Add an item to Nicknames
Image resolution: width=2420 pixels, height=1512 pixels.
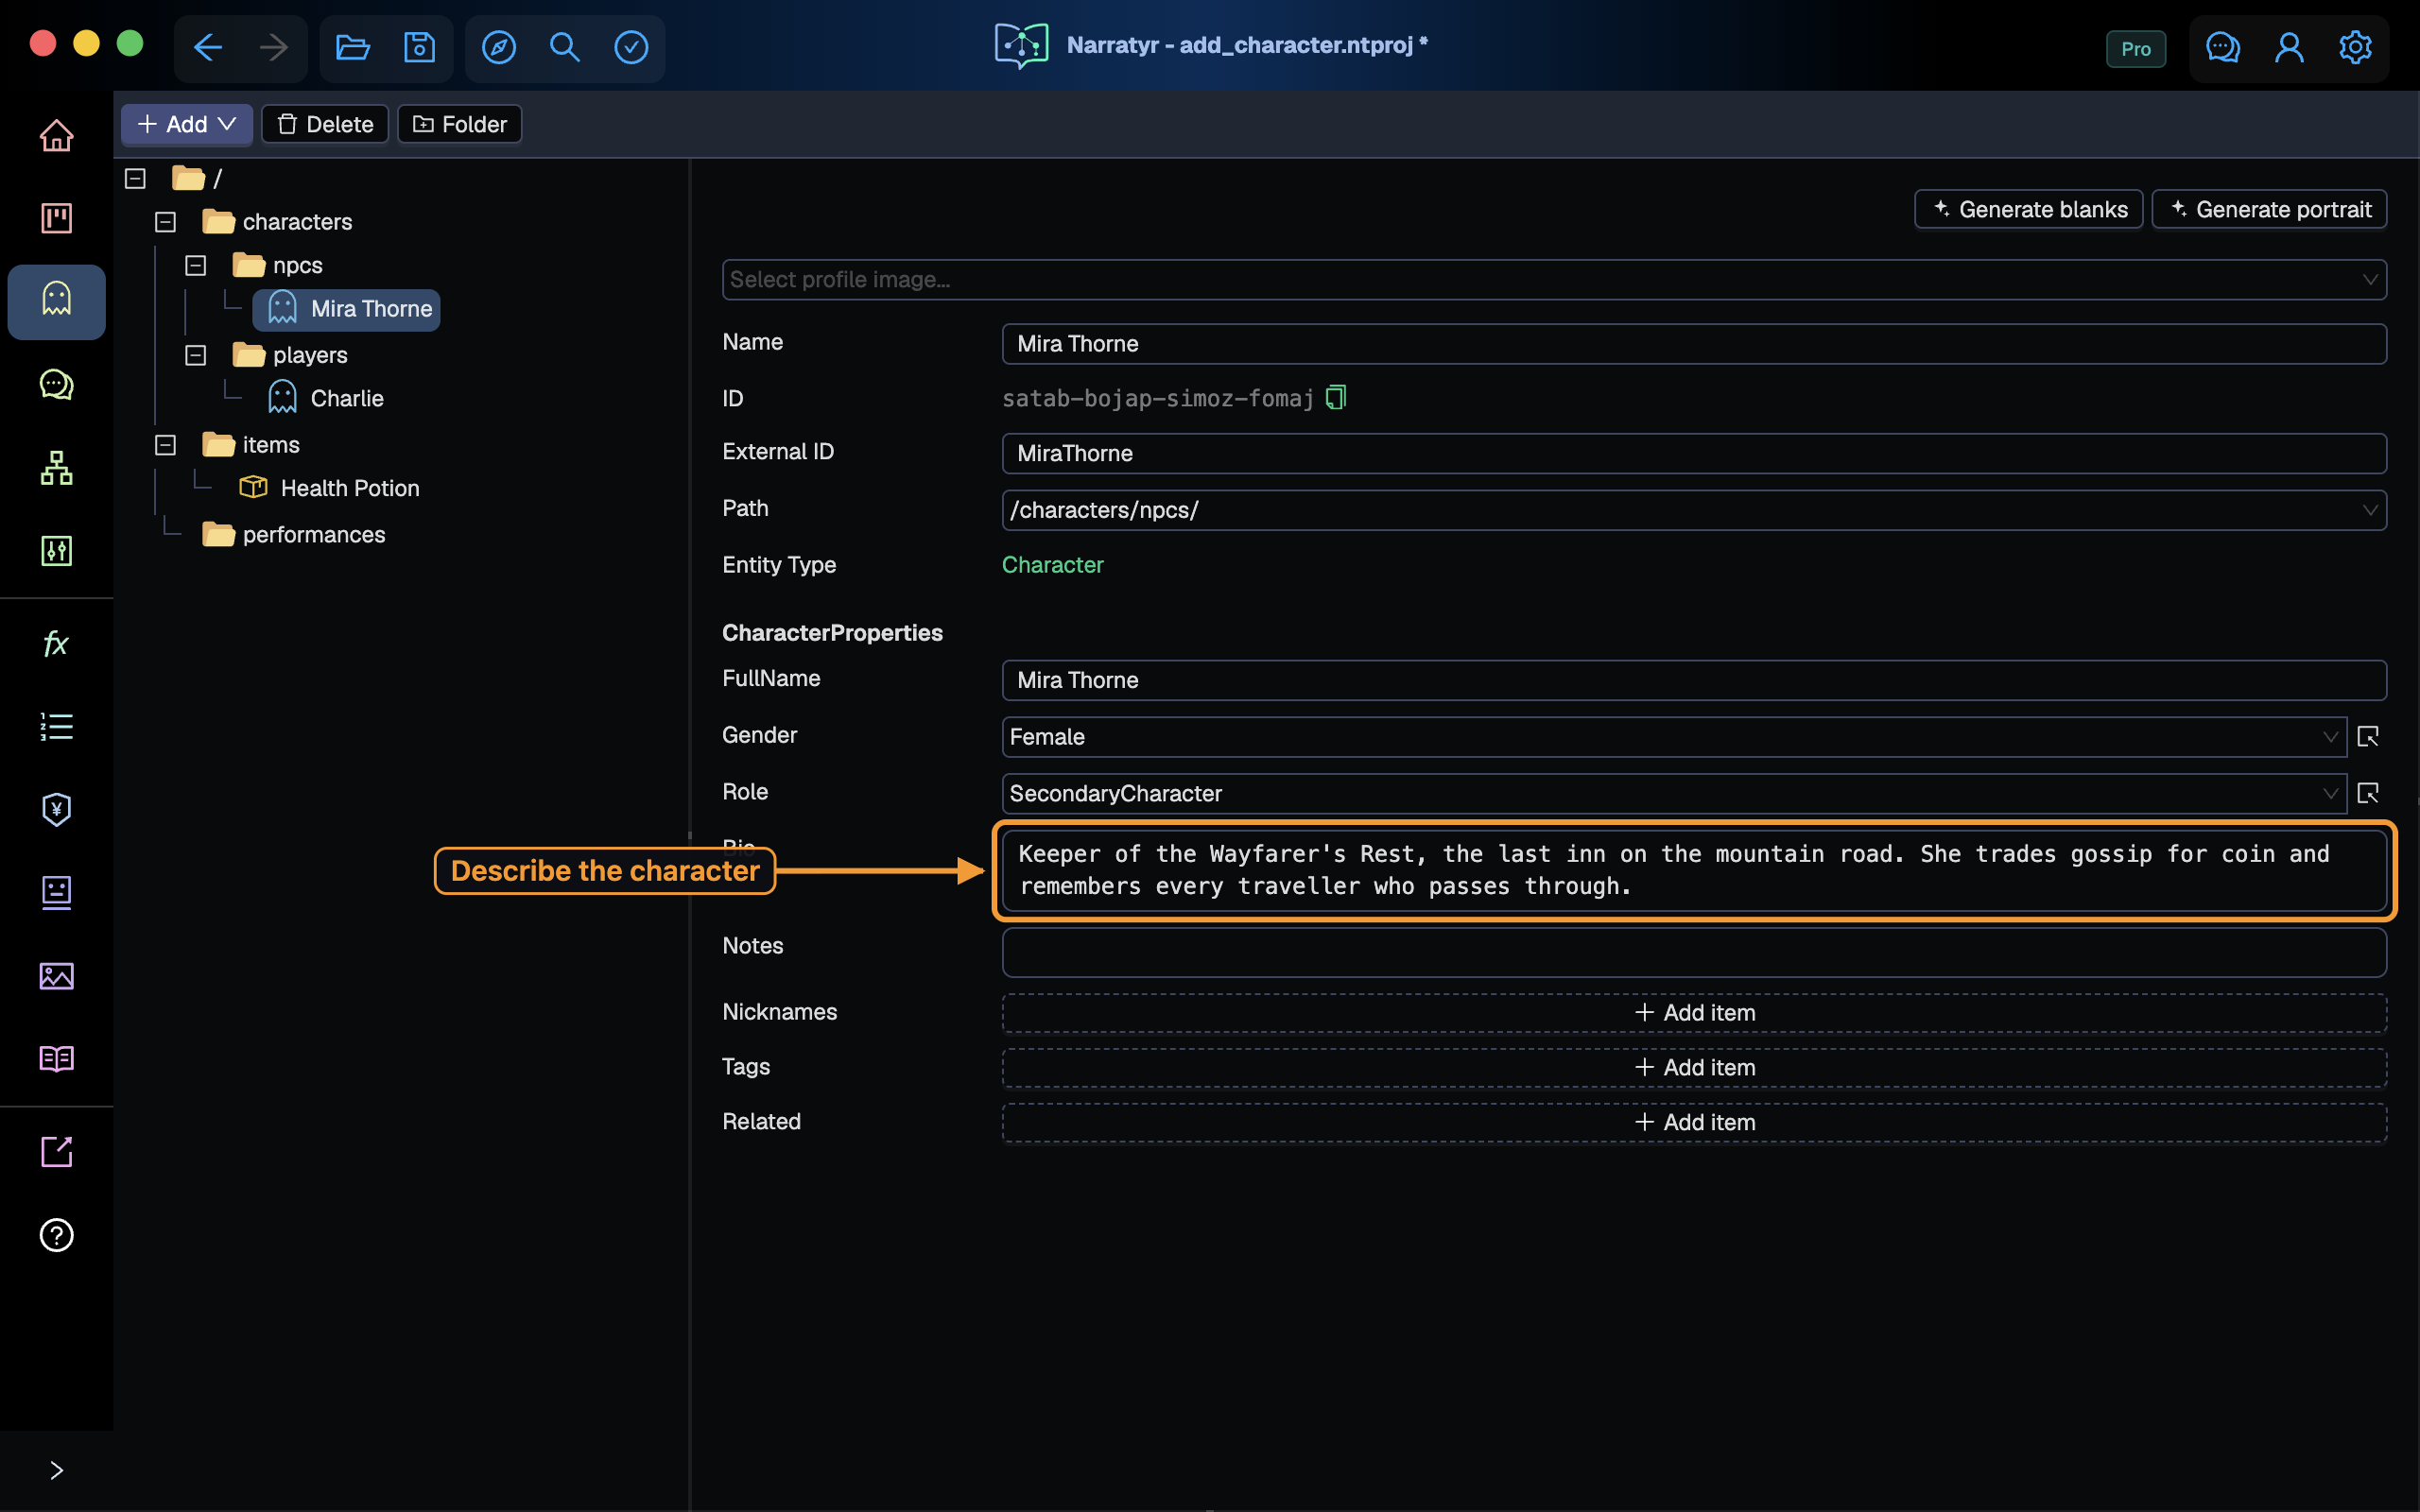click(1694, 1013)
